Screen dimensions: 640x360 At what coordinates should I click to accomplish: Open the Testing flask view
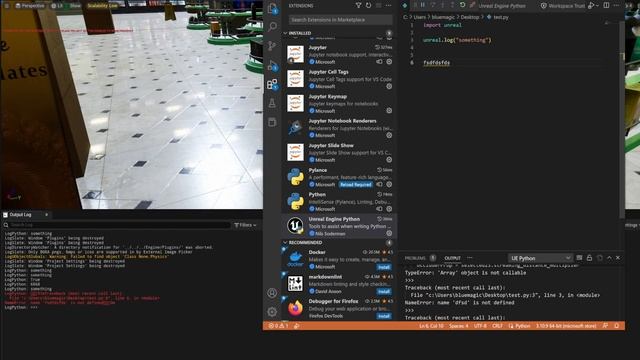(272, 103)
